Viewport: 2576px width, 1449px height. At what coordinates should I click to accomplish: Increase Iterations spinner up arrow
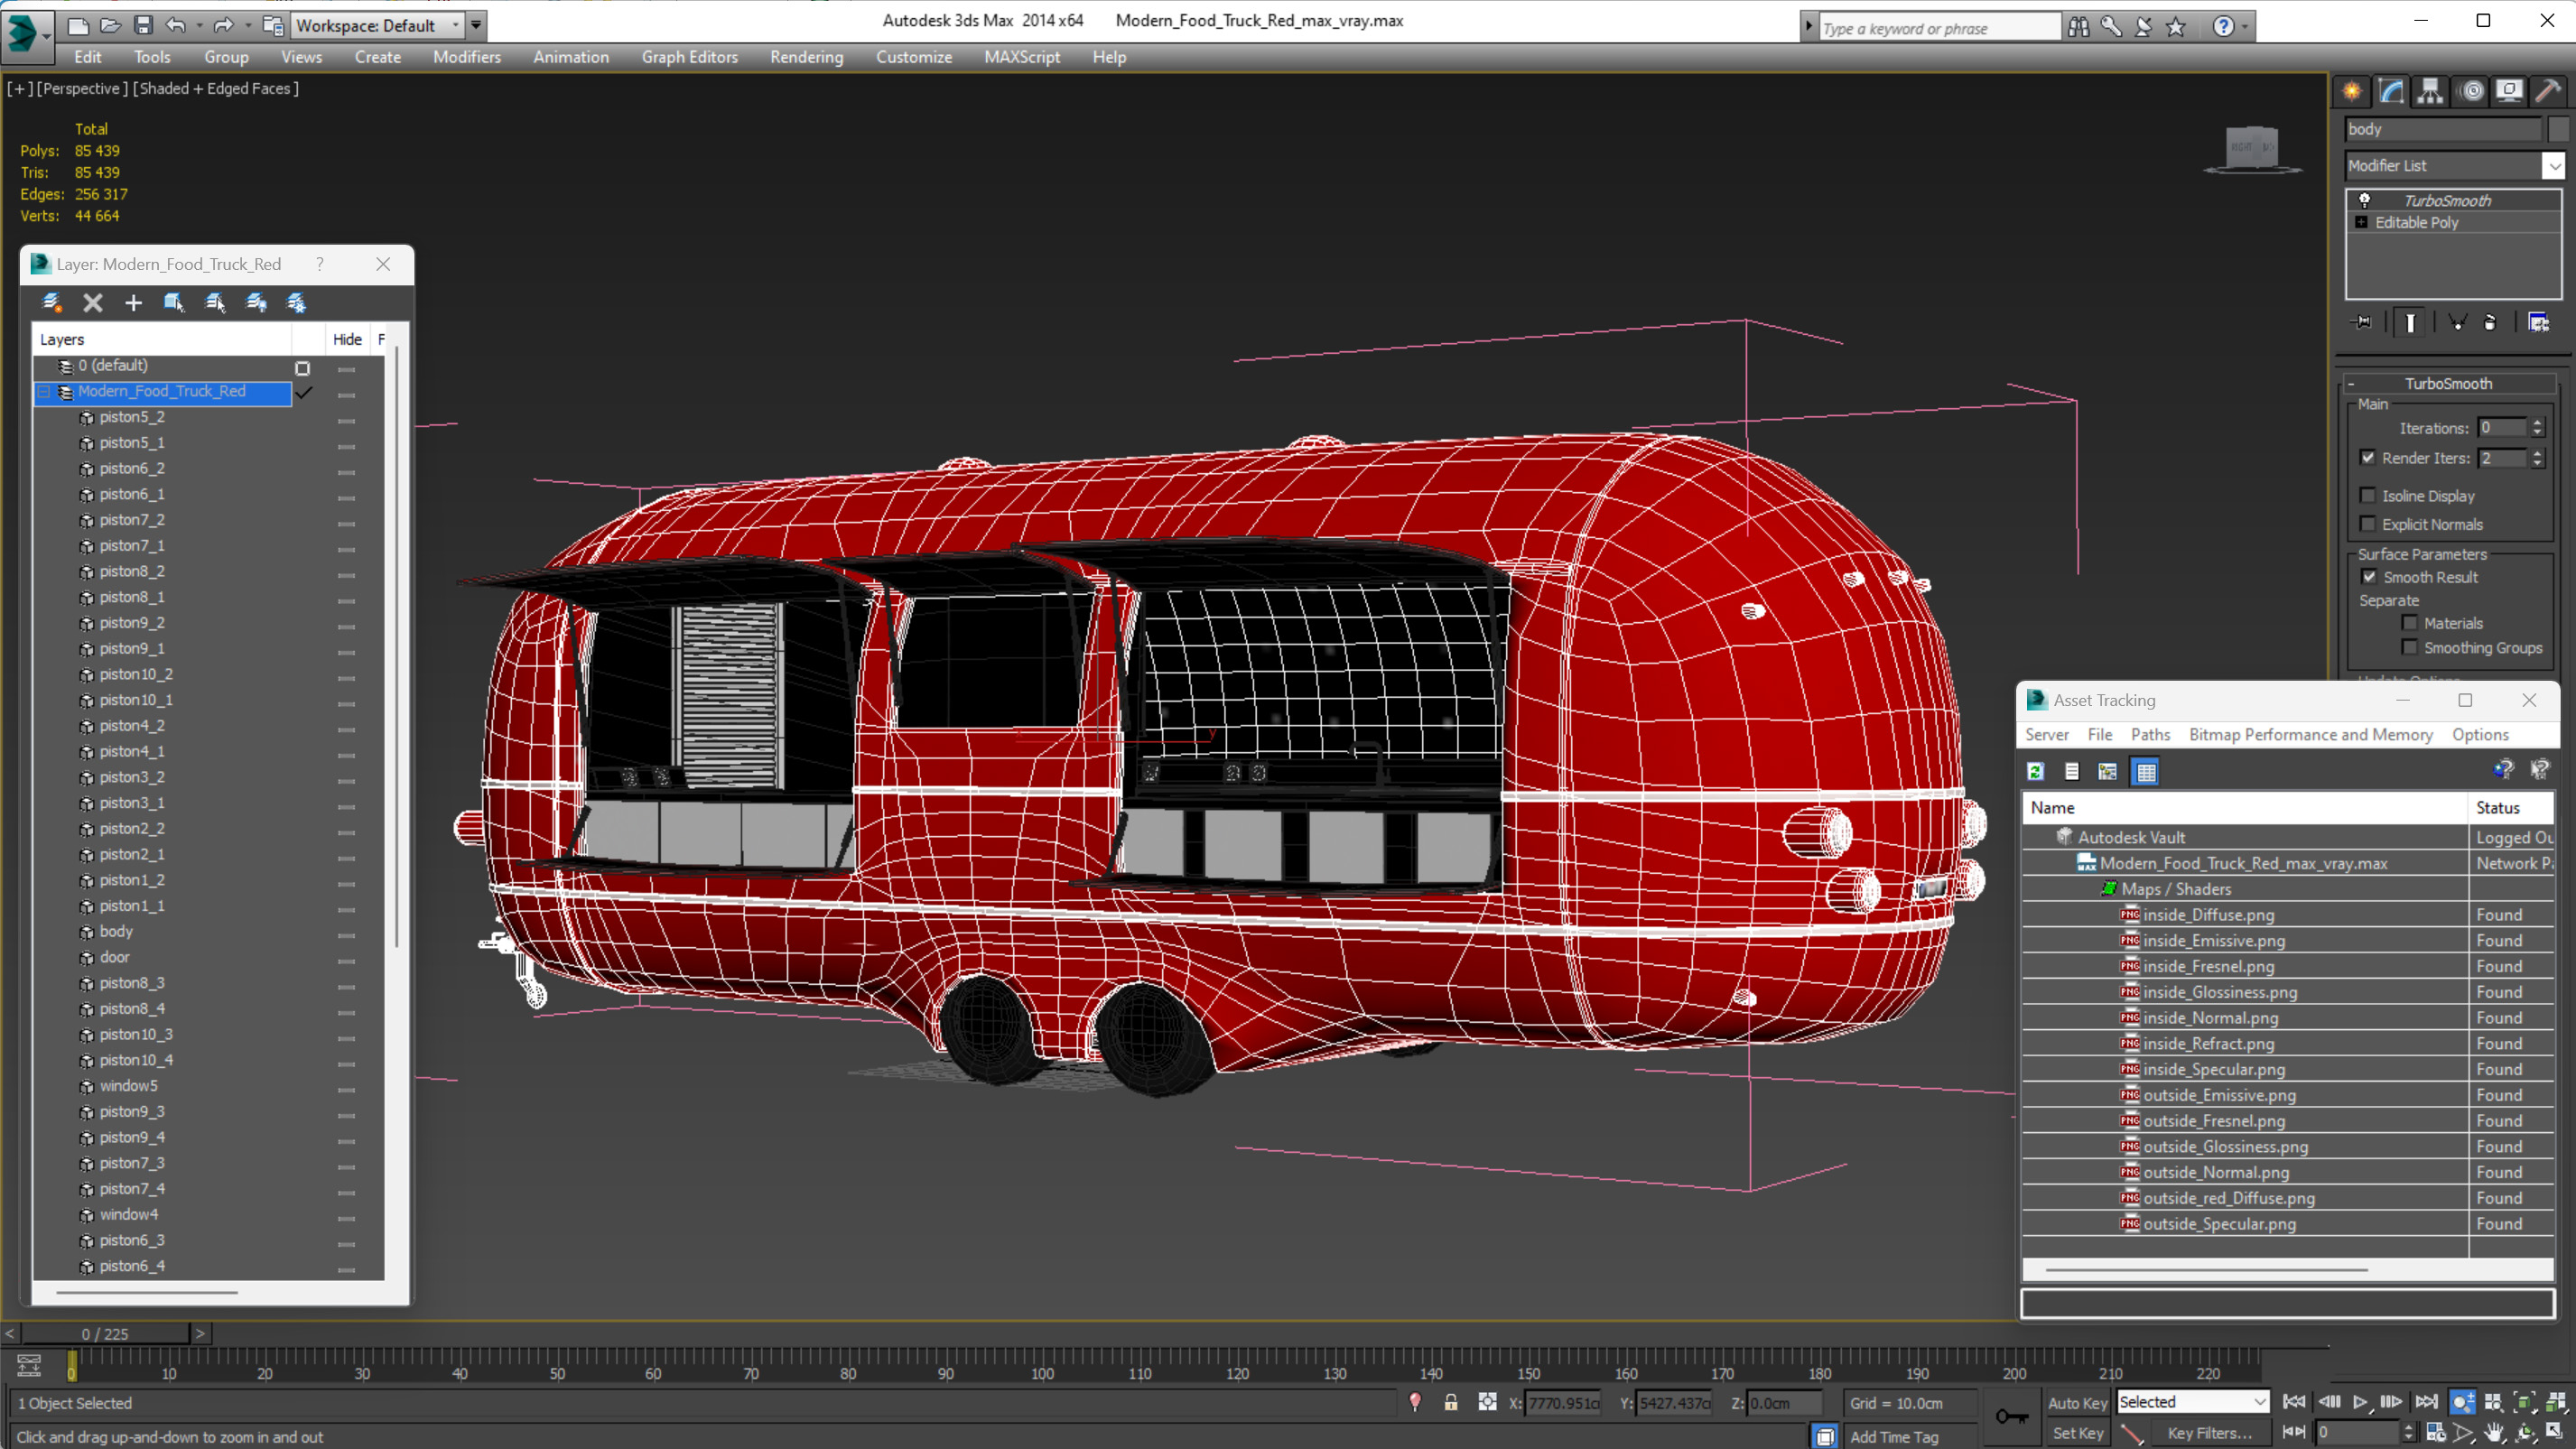click(x=2536, y=423)
